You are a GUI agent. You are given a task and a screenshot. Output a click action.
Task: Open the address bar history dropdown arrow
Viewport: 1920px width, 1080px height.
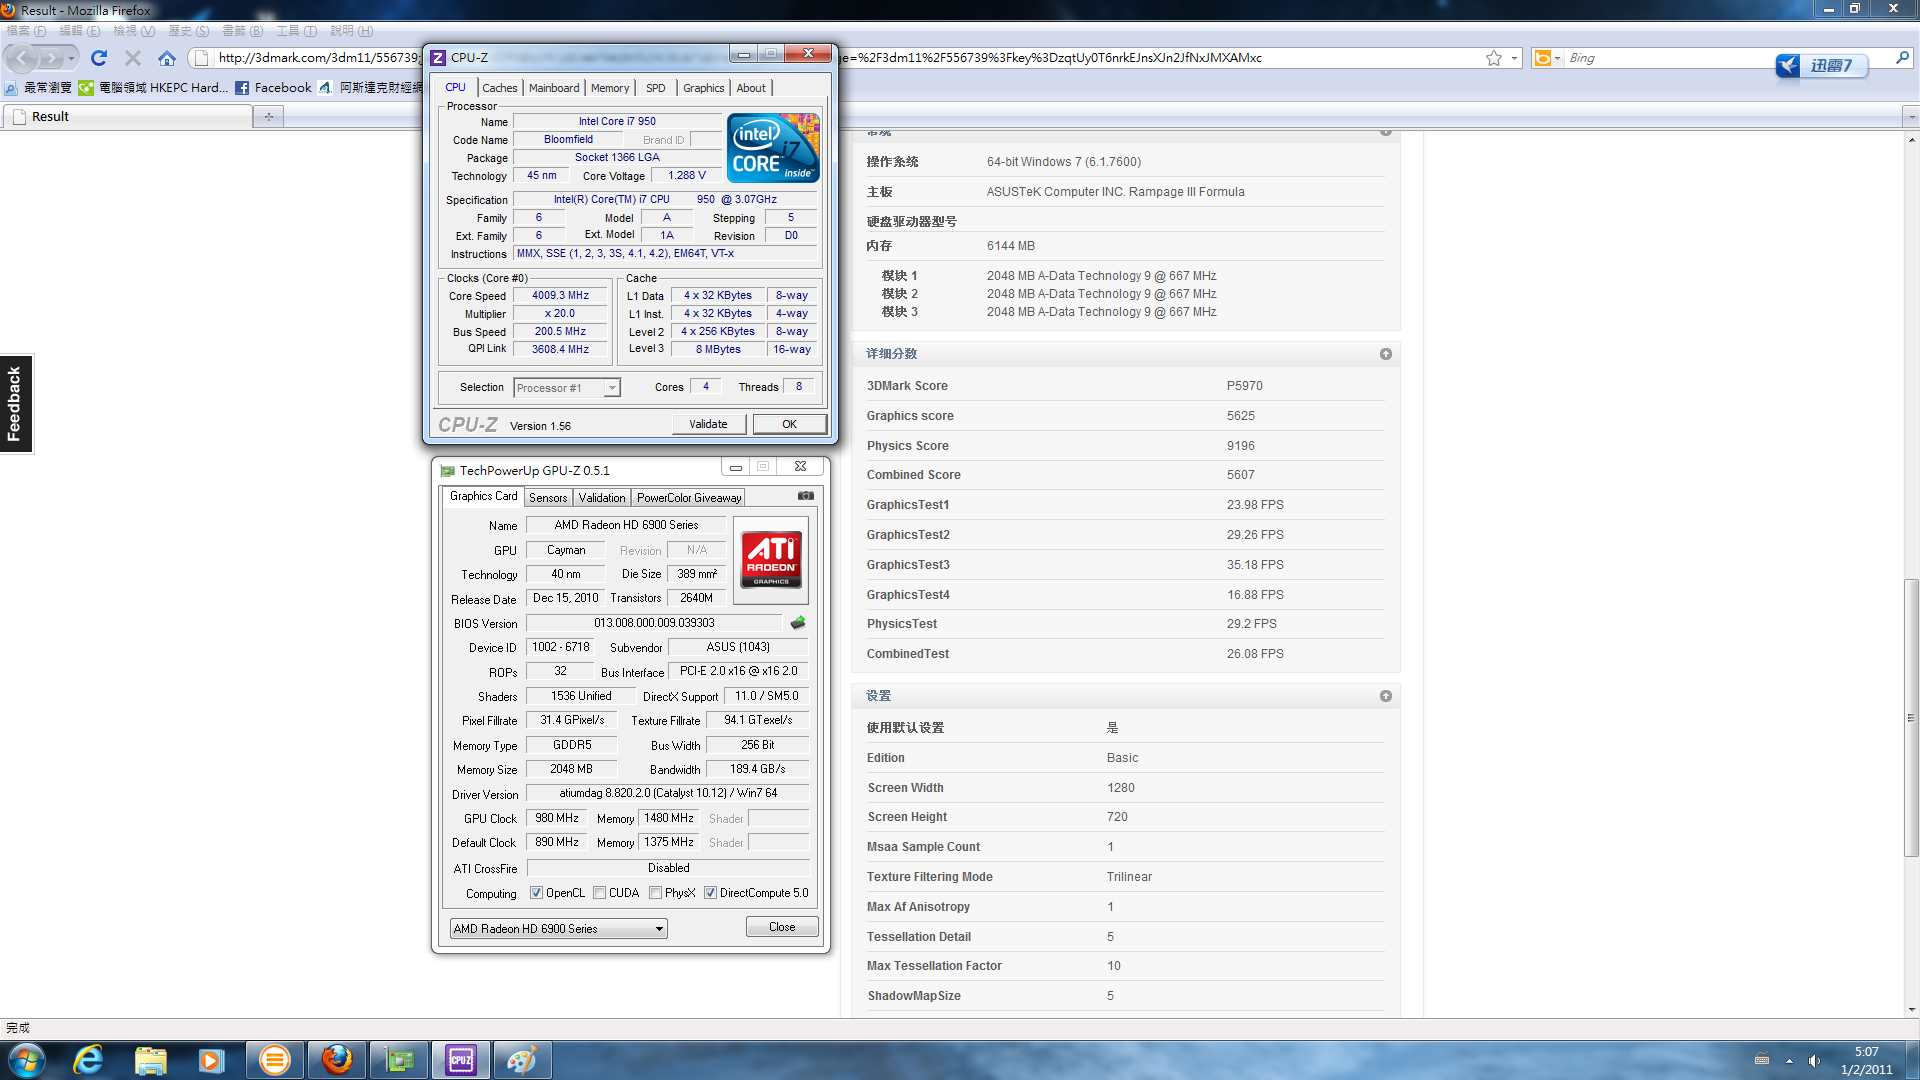1514,58
